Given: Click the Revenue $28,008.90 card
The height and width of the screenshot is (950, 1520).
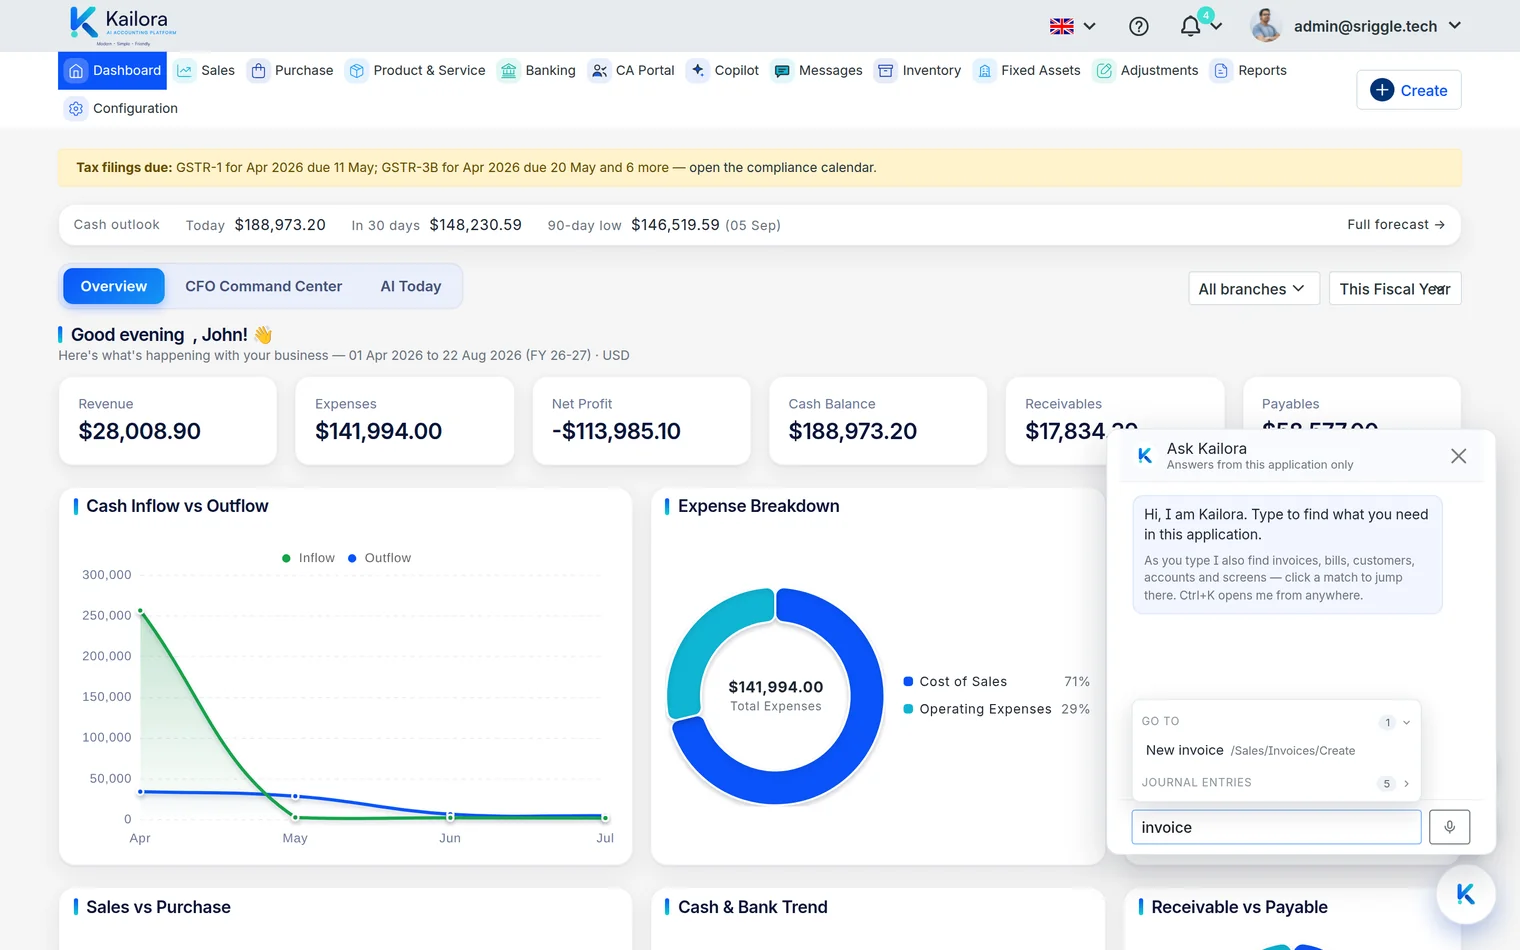Looking at the screenshot, I should 168,421.
